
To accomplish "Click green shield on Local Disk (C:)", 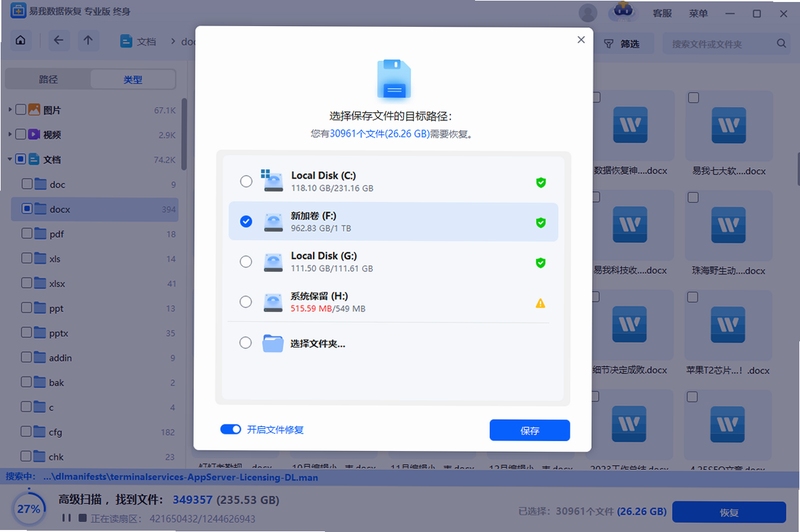I will (541, 183).
